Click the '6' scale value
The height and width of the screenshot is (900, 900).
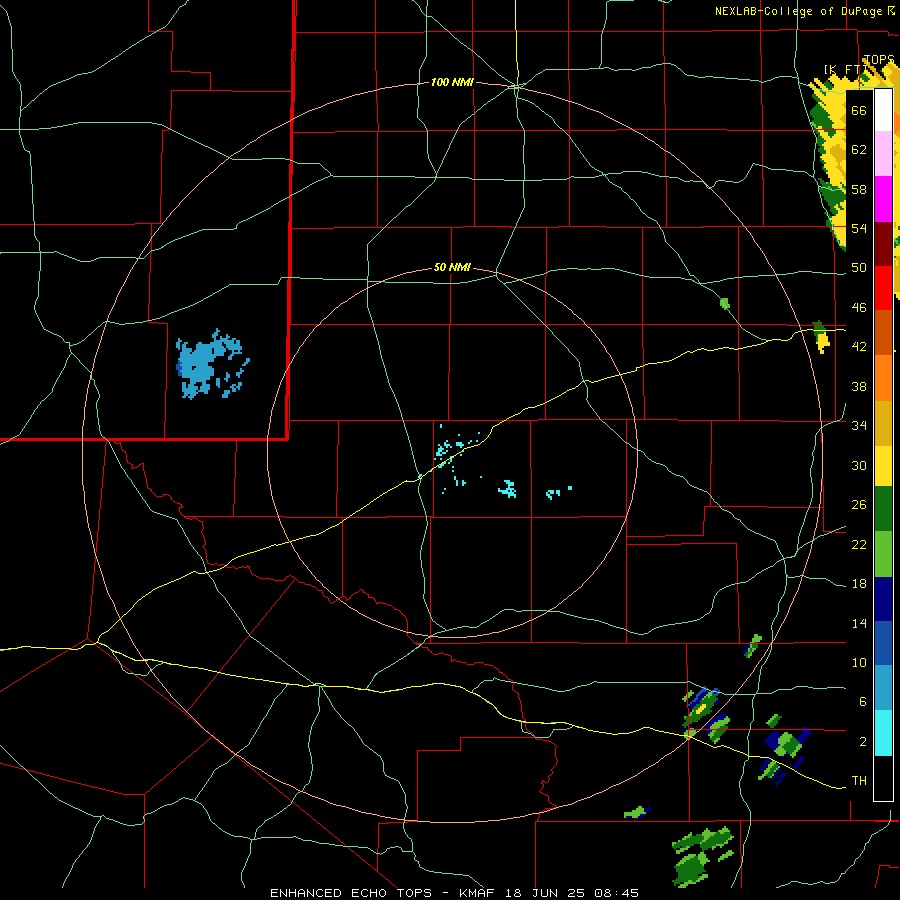tap(863, 702)
